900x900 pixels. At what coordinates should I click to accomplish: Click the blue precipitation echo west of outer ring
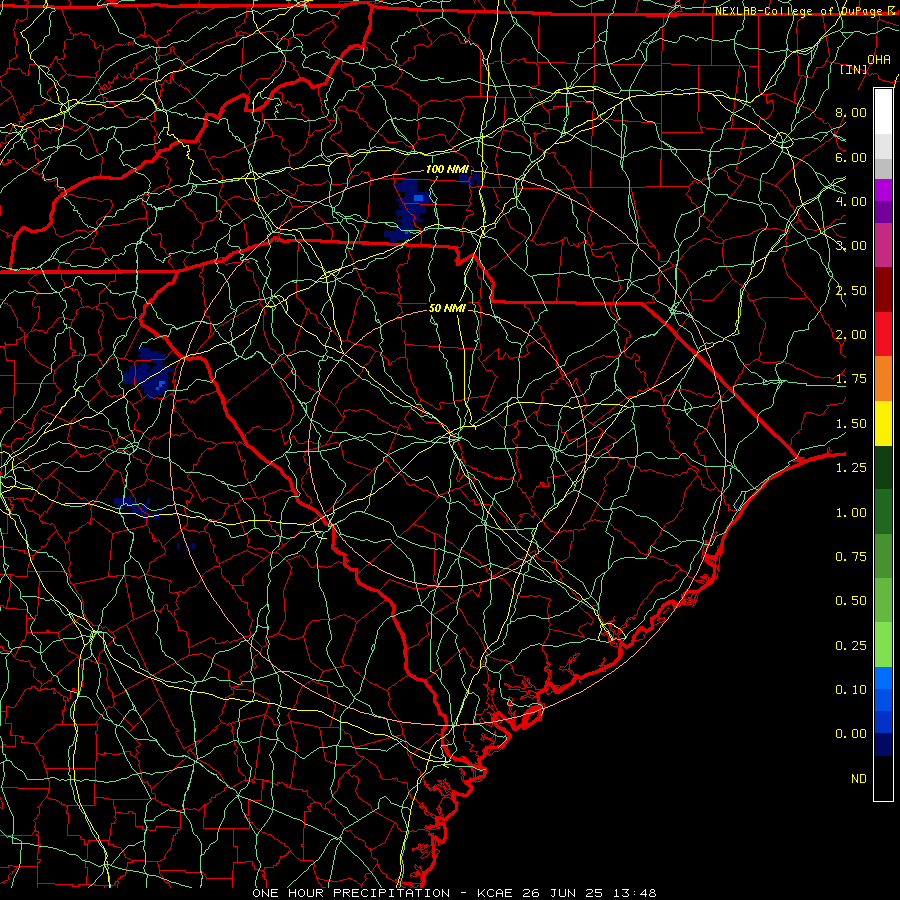tap(148, 373)
